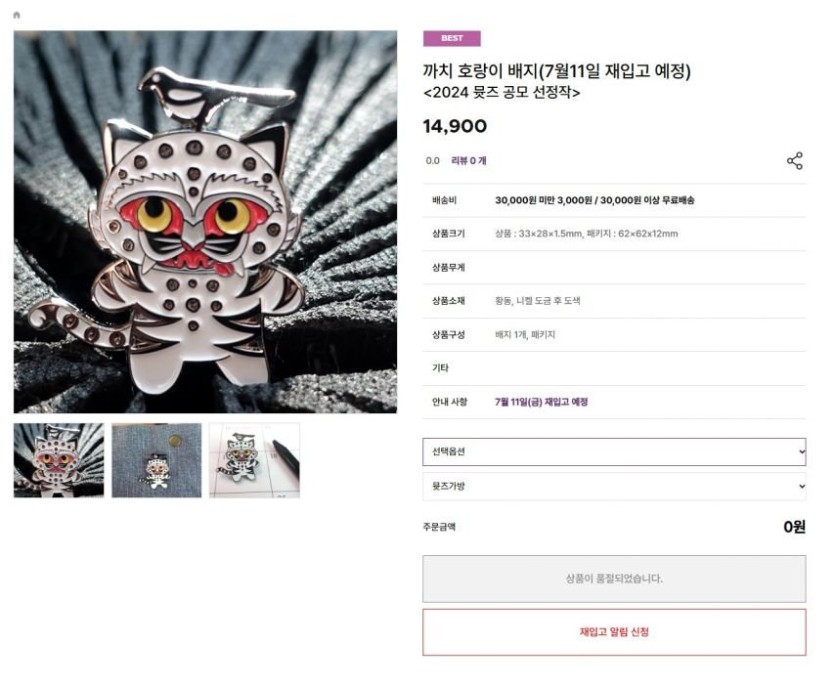Click the 7월 11일(금) 재입고 예정 notice
The image size is (835, 686).
click(x=541, y=402)
